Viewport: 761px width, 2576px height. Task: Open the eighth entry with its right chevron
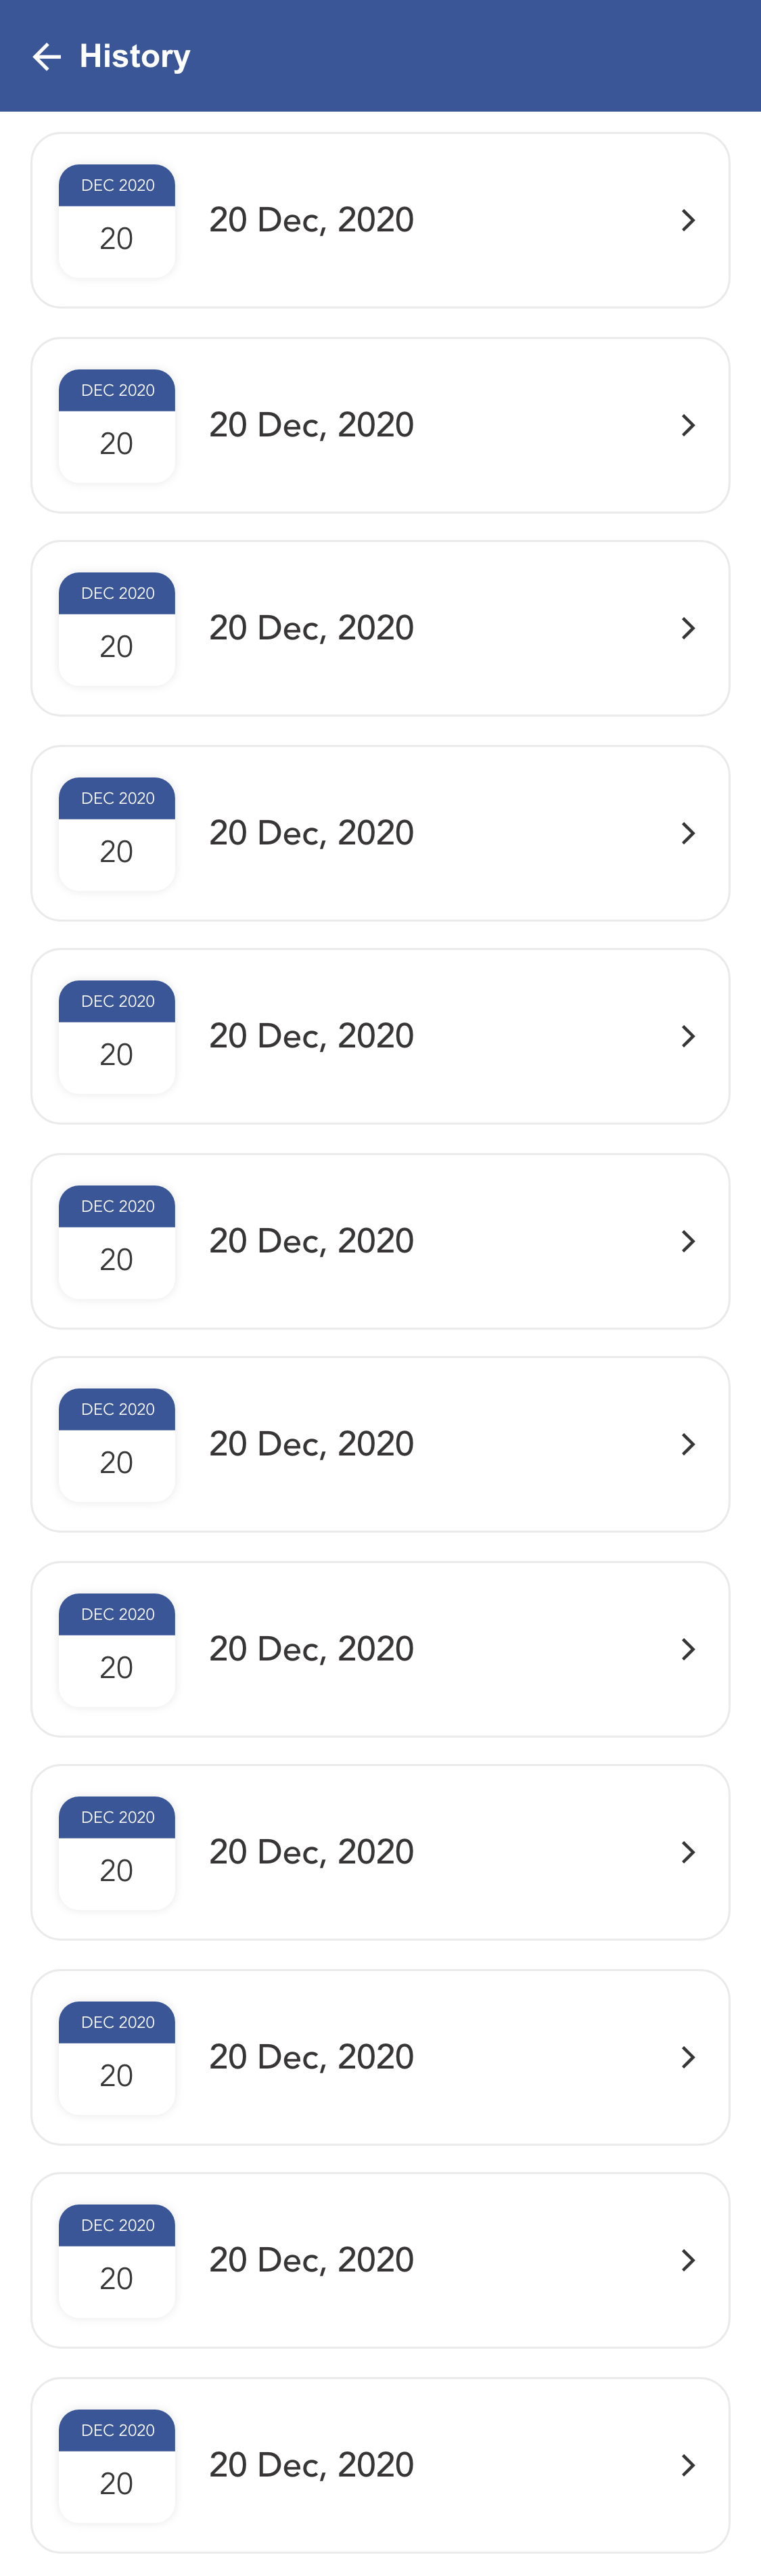[688, 1649]
